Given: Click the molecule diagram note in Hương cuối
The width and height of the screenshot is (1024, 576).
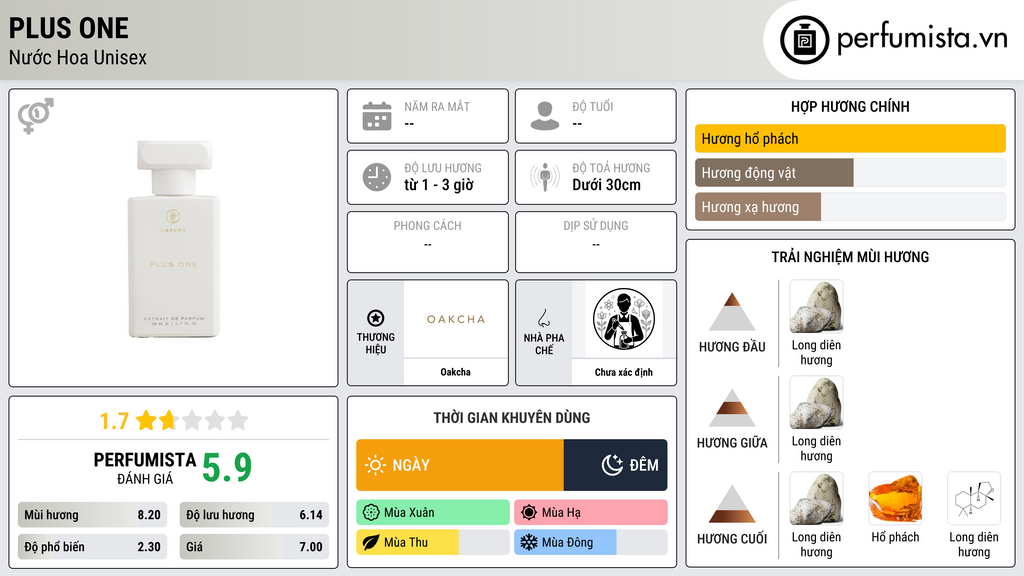Looking at the screenshot, I should 974,498.
